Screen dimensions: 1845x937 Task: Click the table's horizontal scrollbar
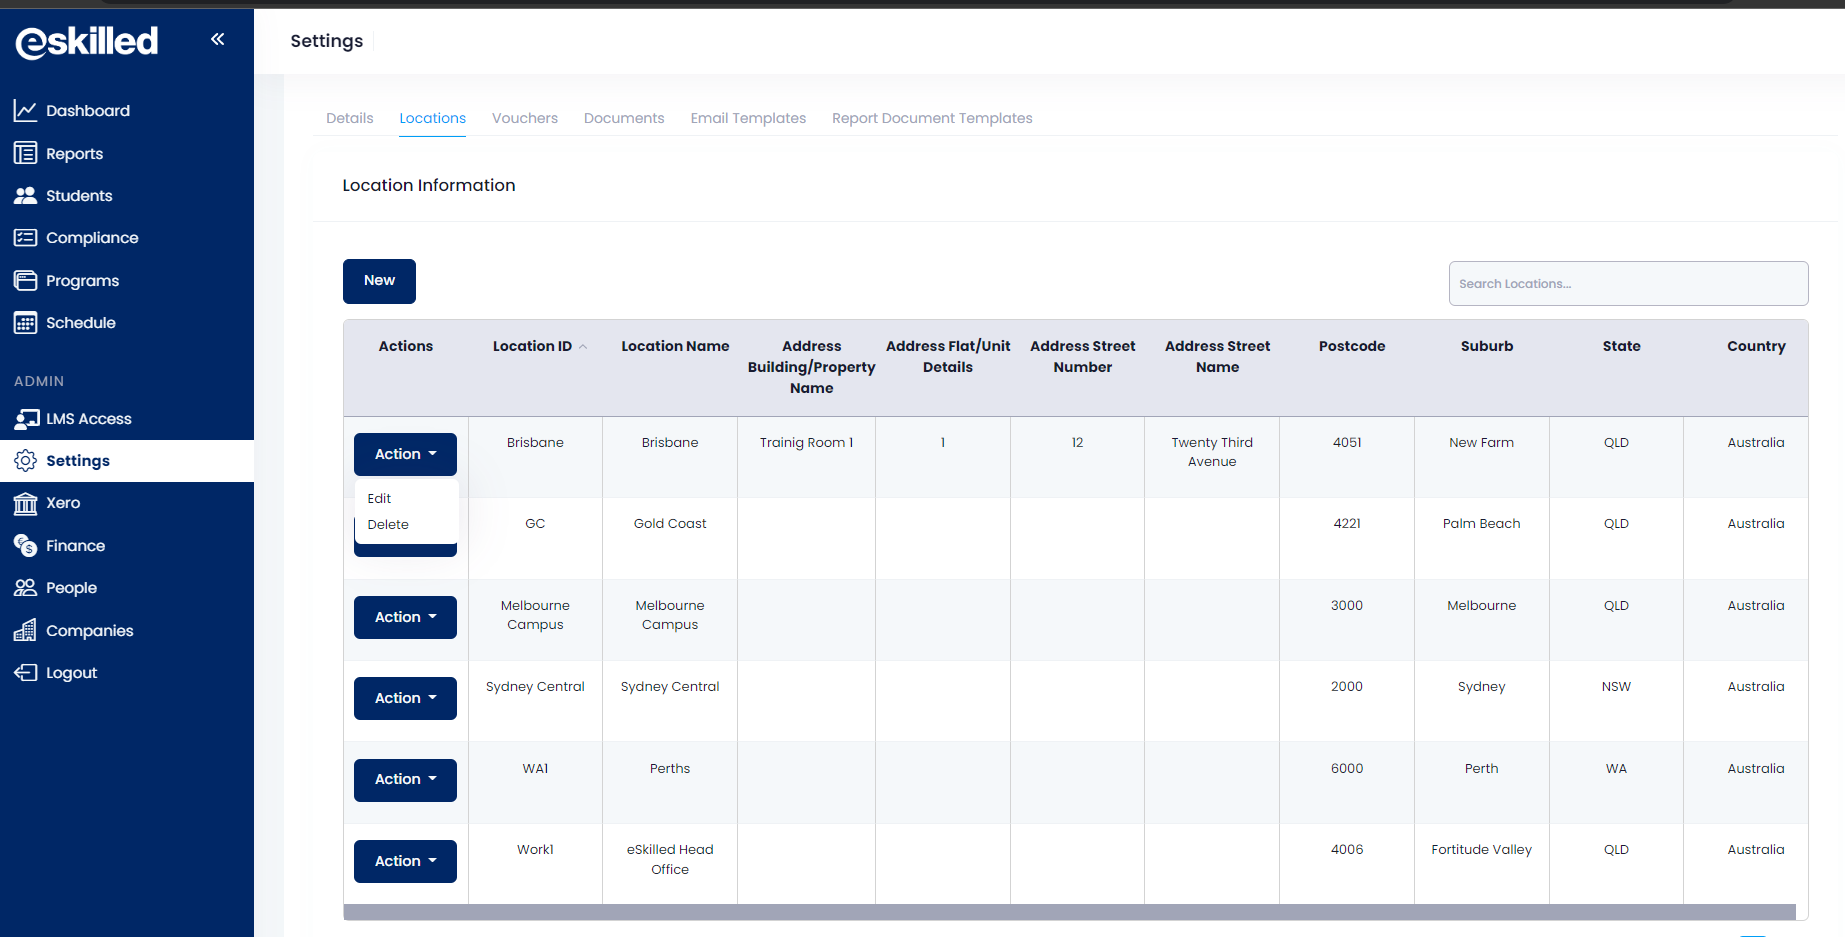(x=1069, y=912)
